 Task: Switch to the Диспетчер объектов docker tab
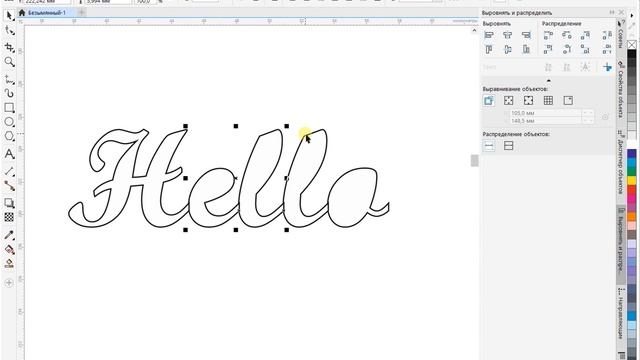620,162
